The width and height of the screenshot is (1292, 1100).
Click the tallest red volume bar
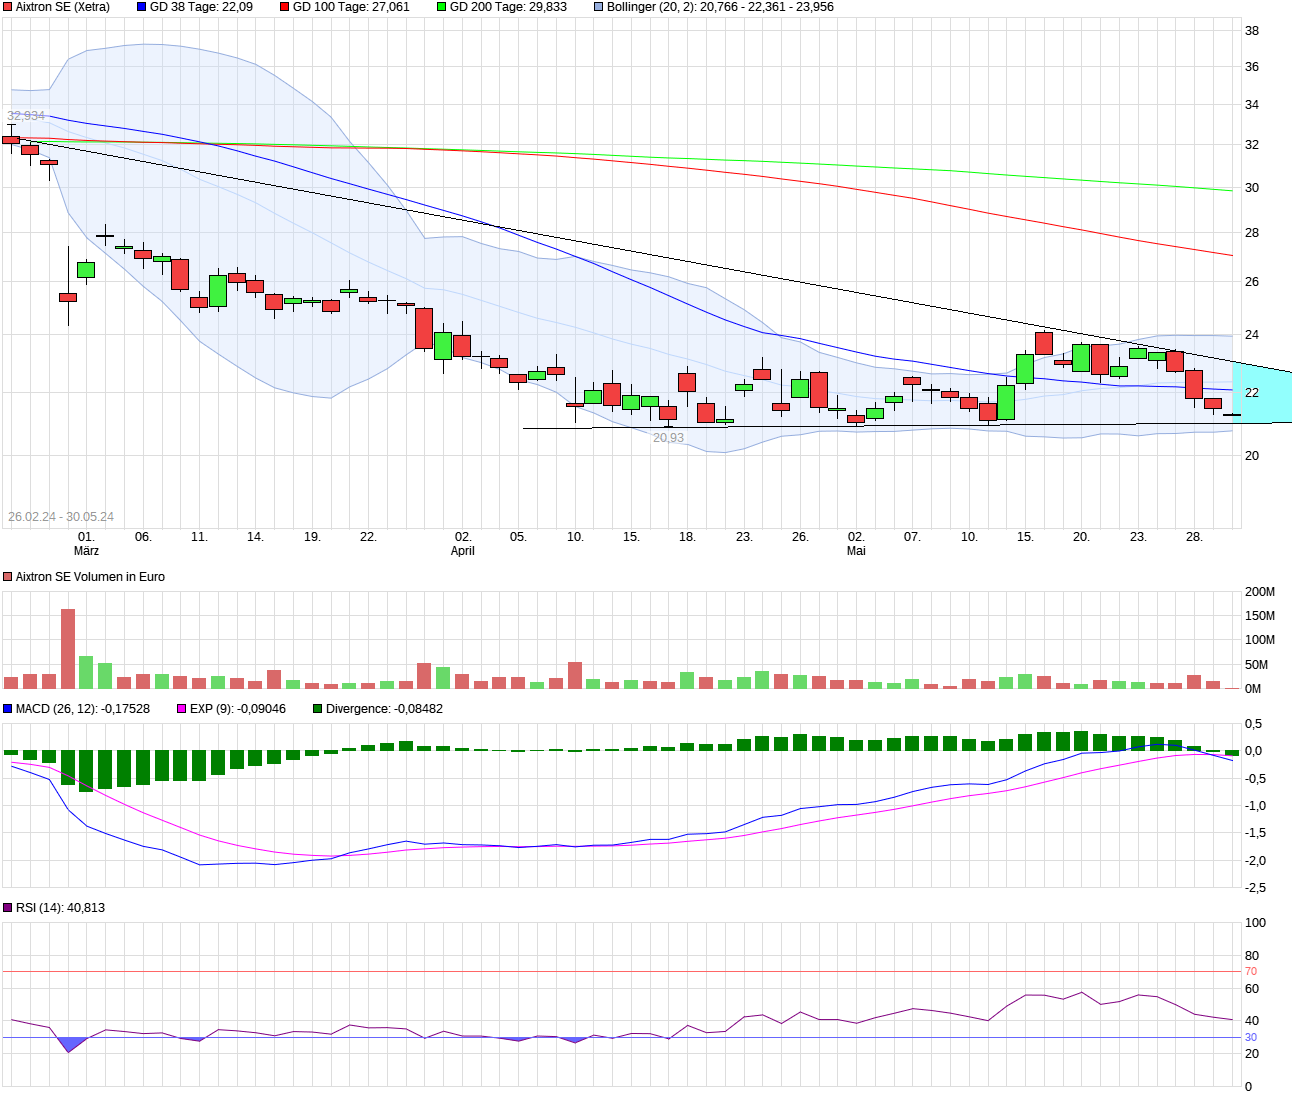pos(68,649)
